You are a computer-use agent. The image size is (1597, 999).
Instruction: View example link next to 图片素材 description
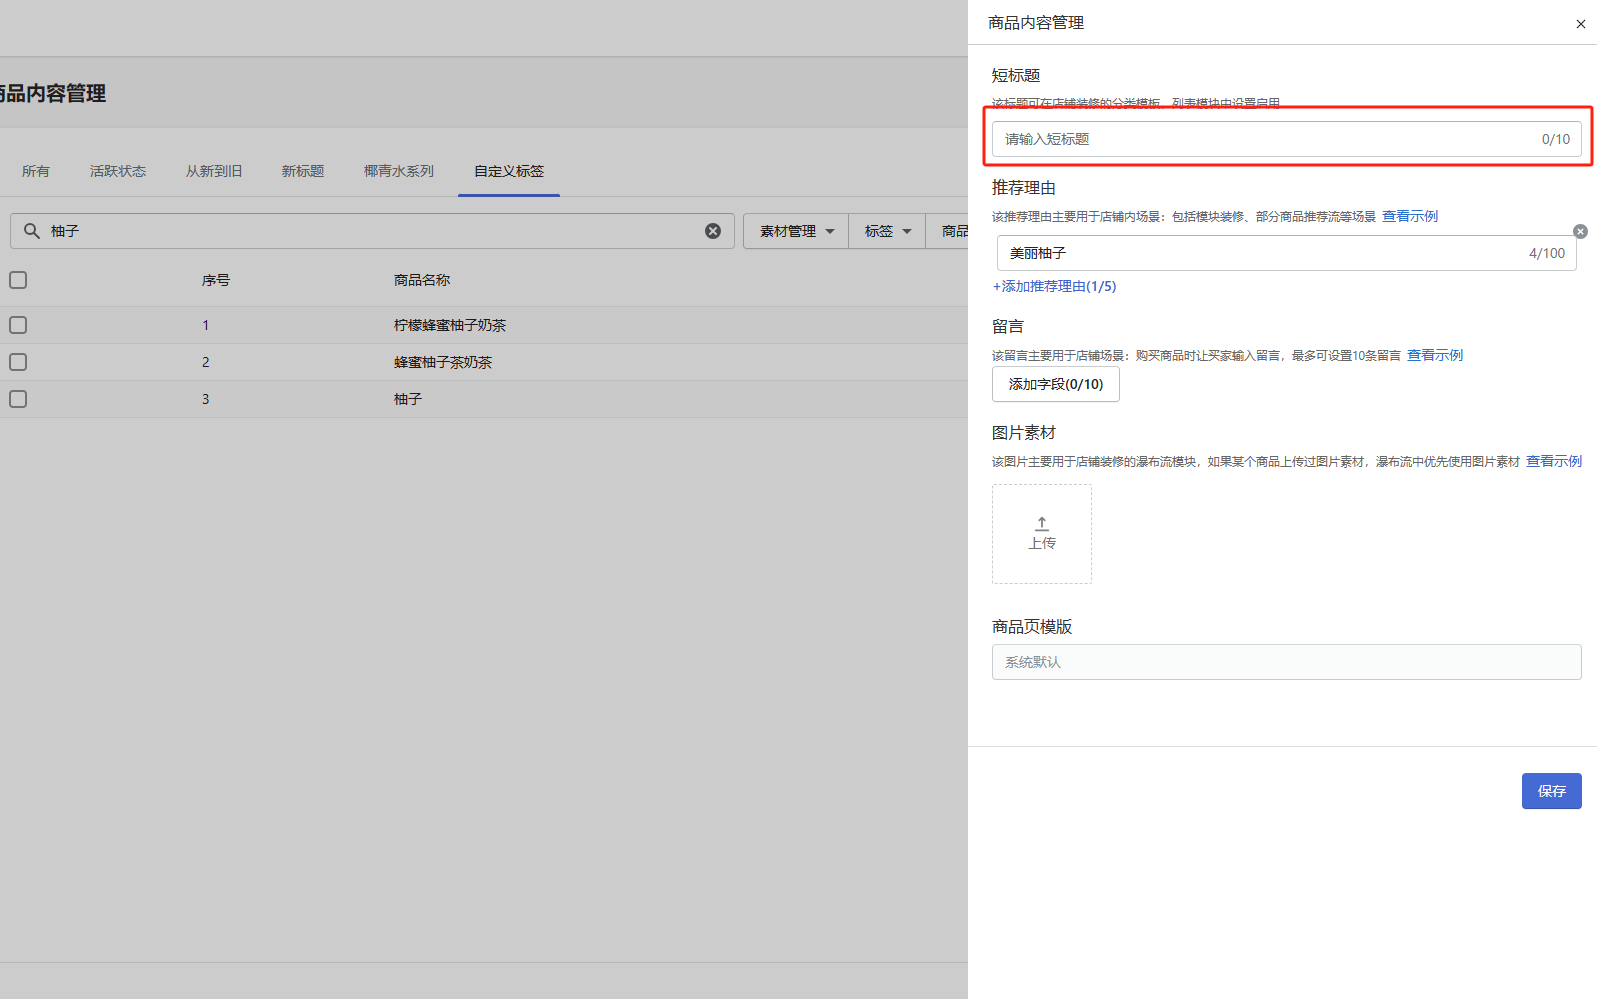click(x=1553, y=461)
